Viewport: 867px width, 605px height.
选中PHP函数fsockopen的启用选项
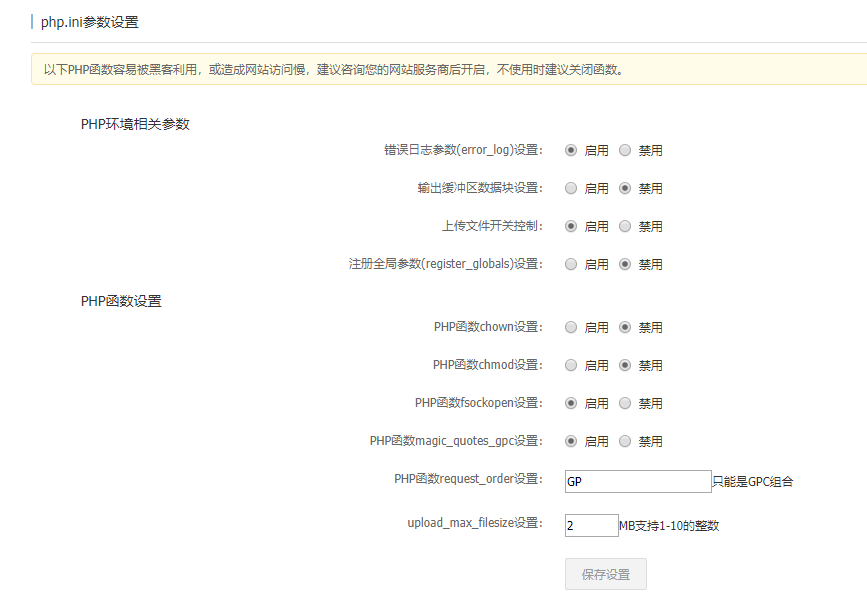click(x=571, y=403)
